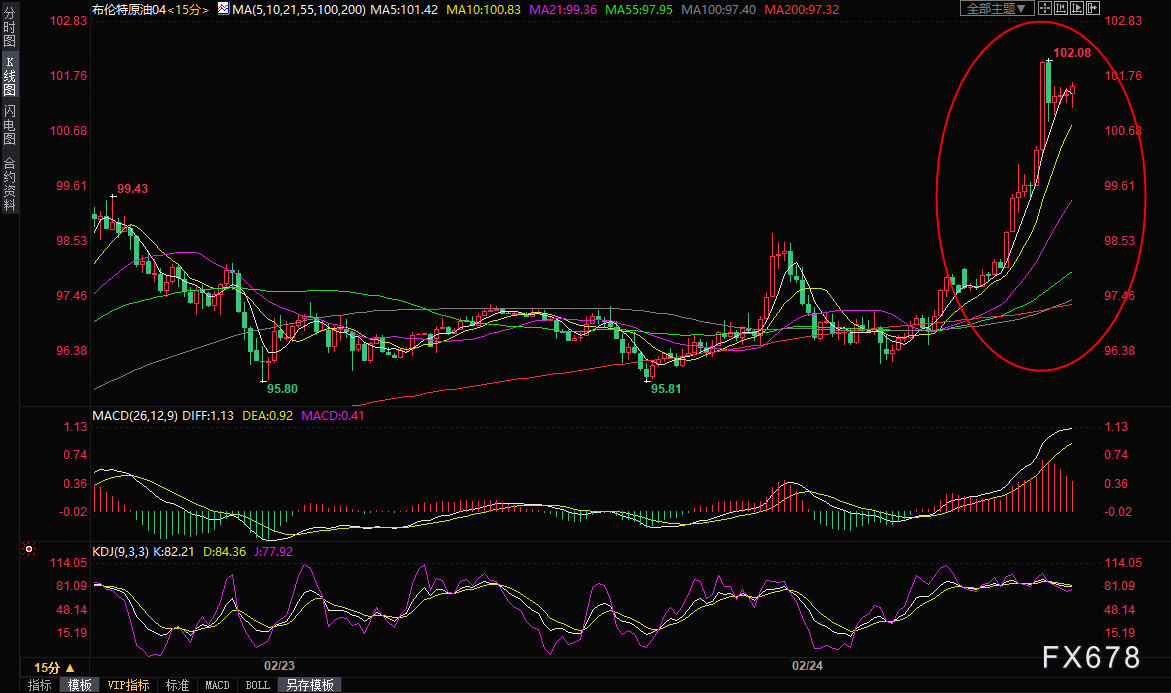This screenshot has height=693, width=1171.
Task: Click the MA indicator chart icon
Action: coord(223,8)
